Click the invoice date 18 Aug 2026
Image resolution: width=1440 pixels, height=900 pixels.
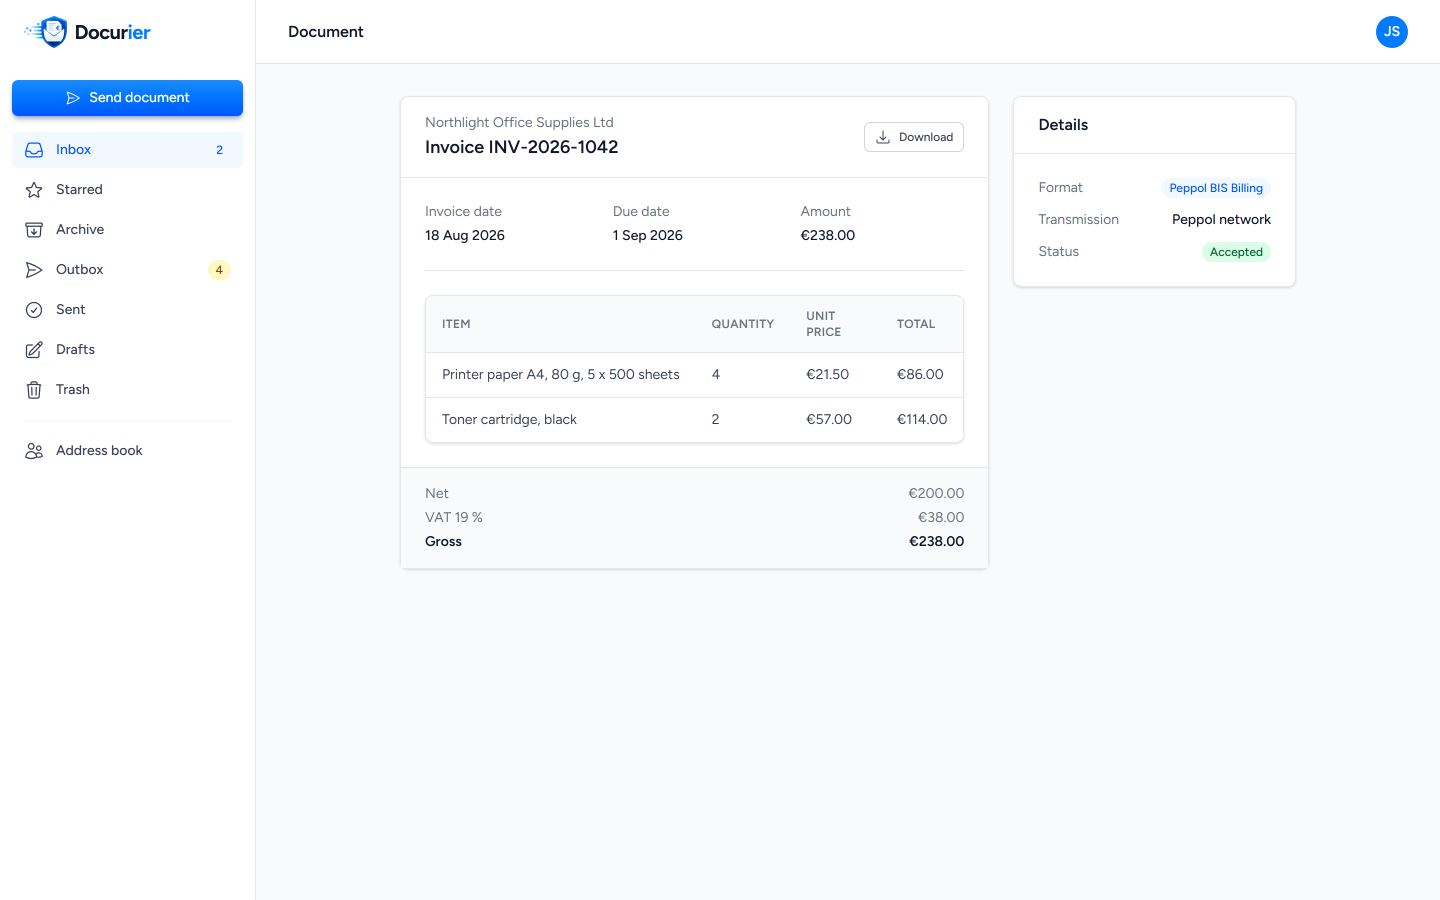coord(465,236)
